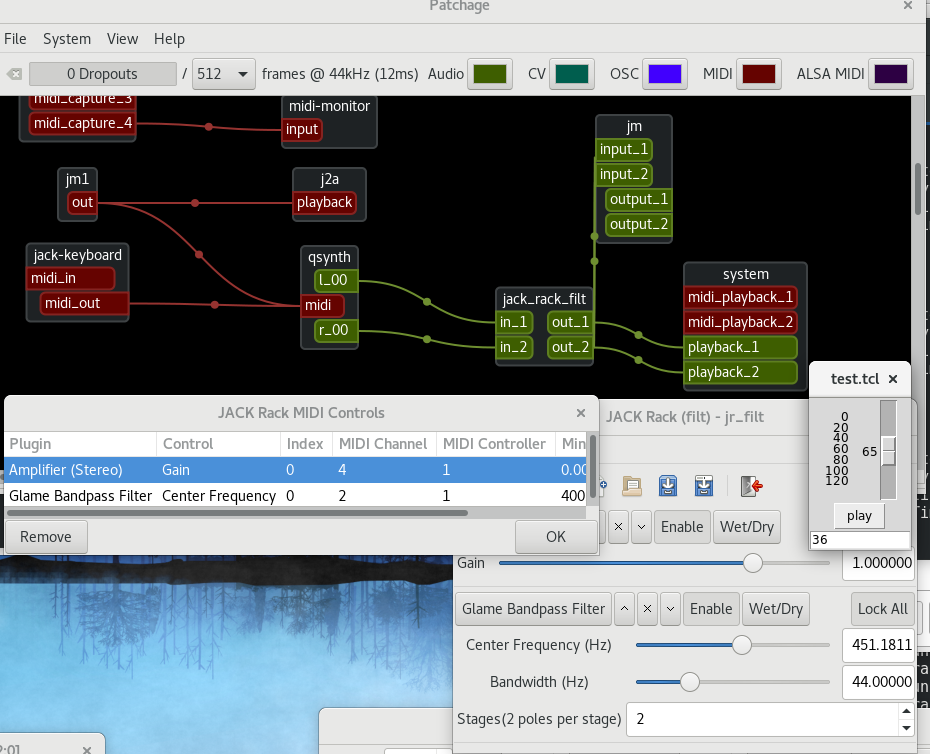Open the 512 frames buffer size dropdown
The image size is (930, 754).
point(224,74)
